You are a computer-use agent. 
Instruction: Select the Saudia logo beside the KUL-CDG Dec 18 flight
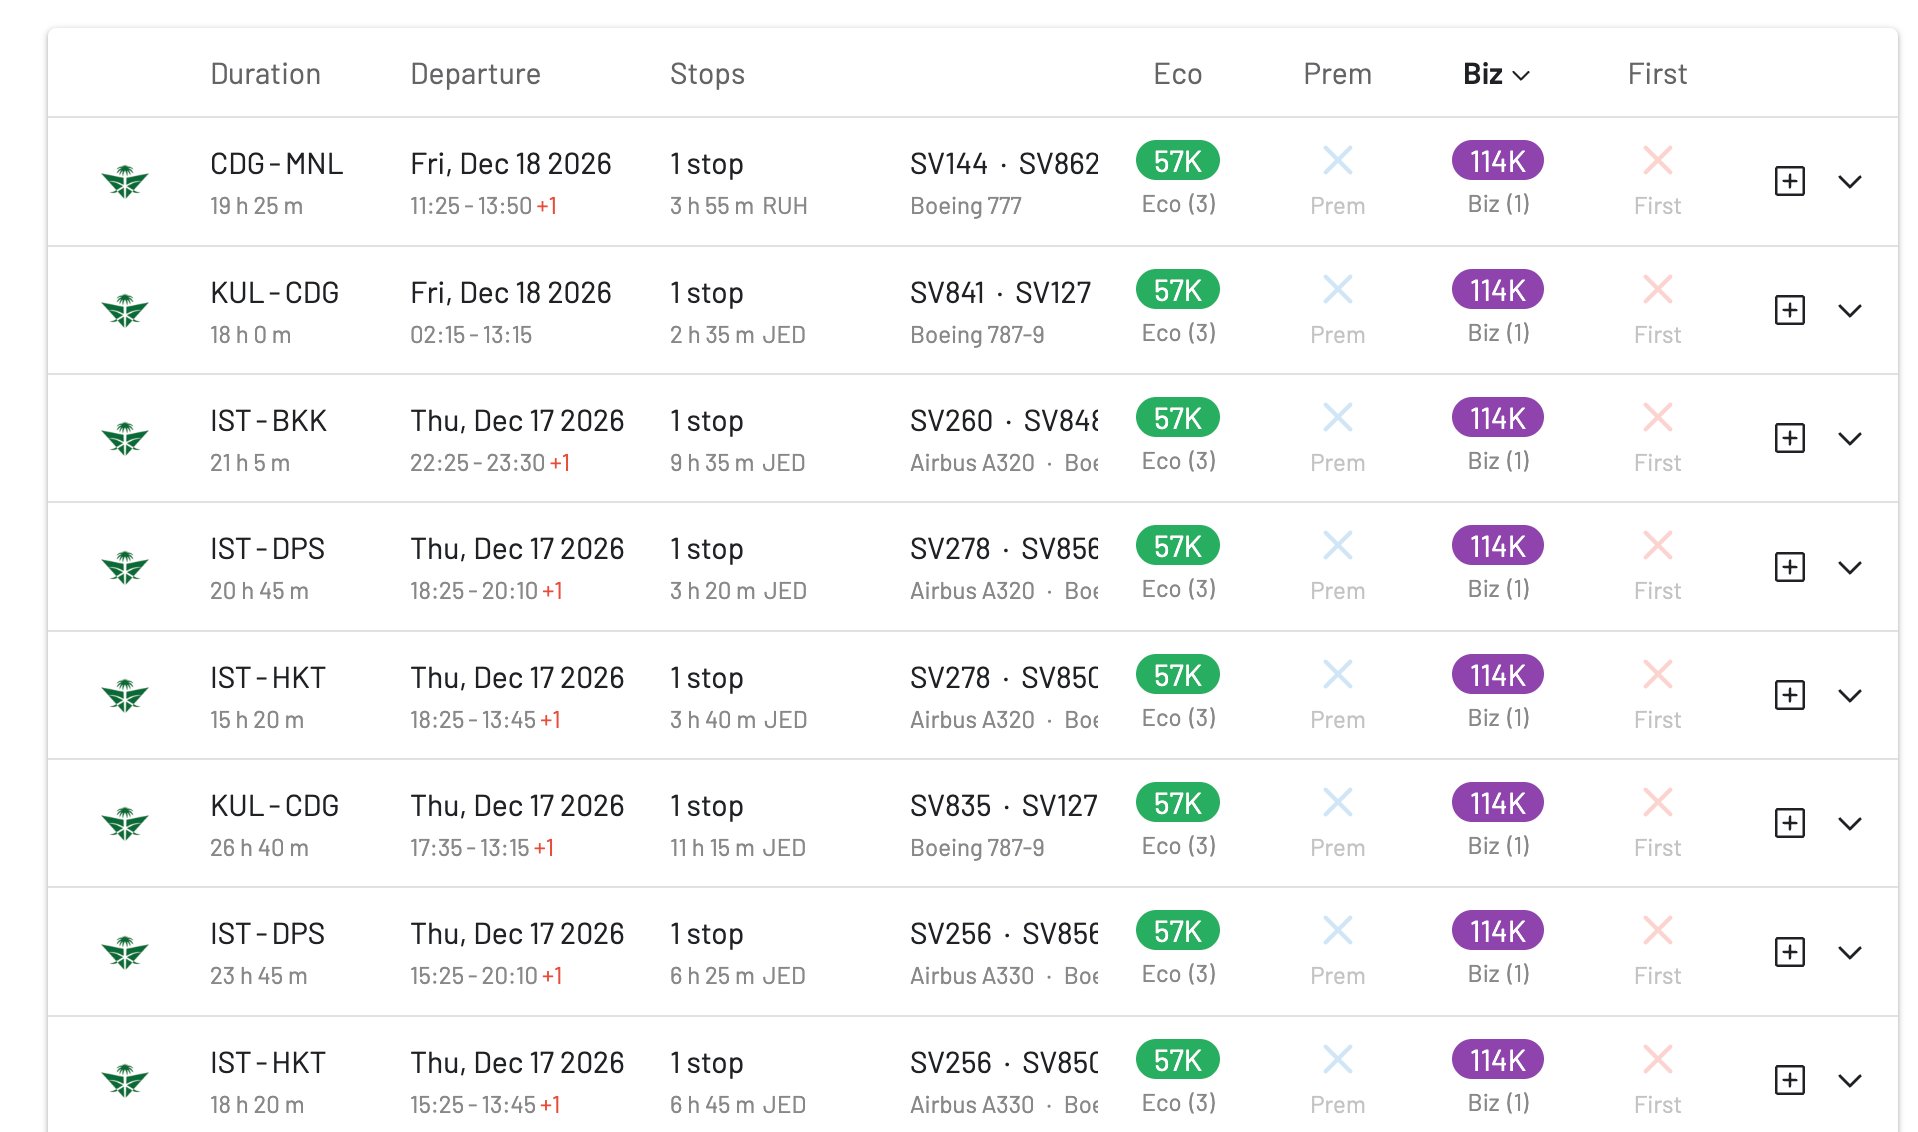click(124, 310)
